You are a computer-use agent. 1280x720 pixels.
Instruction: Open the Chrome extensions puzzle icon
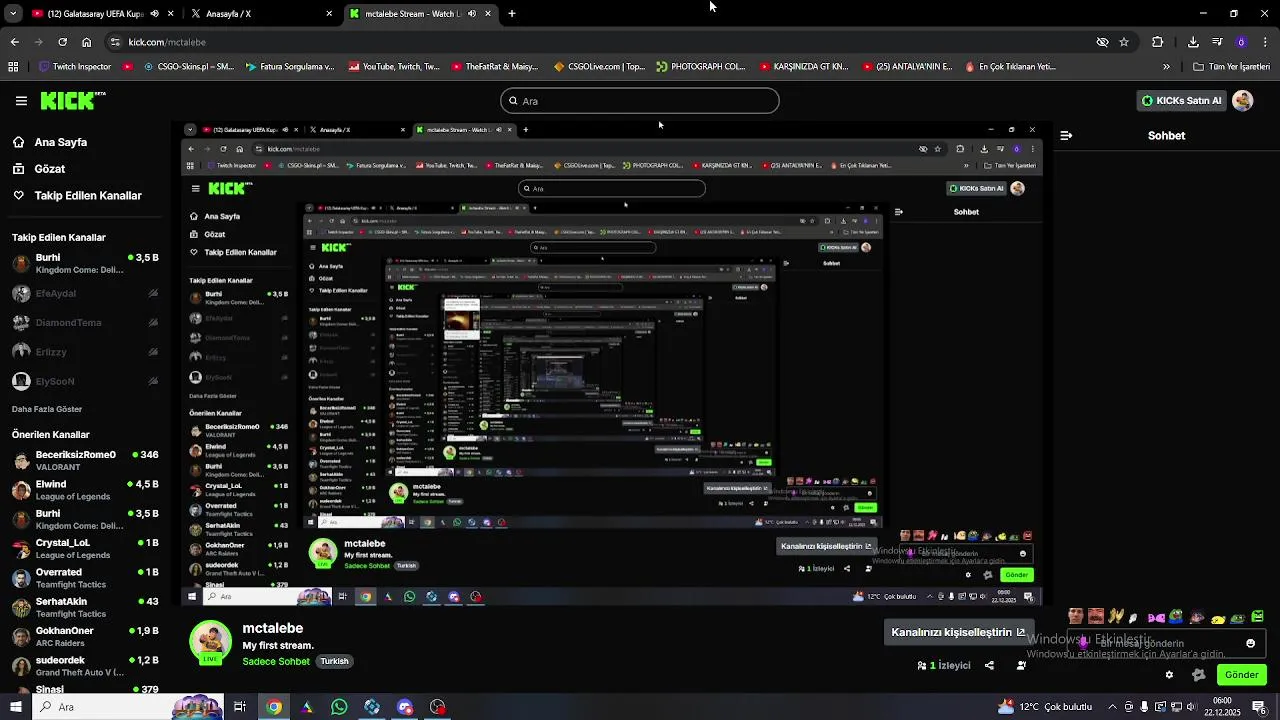click(x=1157, y=42)
